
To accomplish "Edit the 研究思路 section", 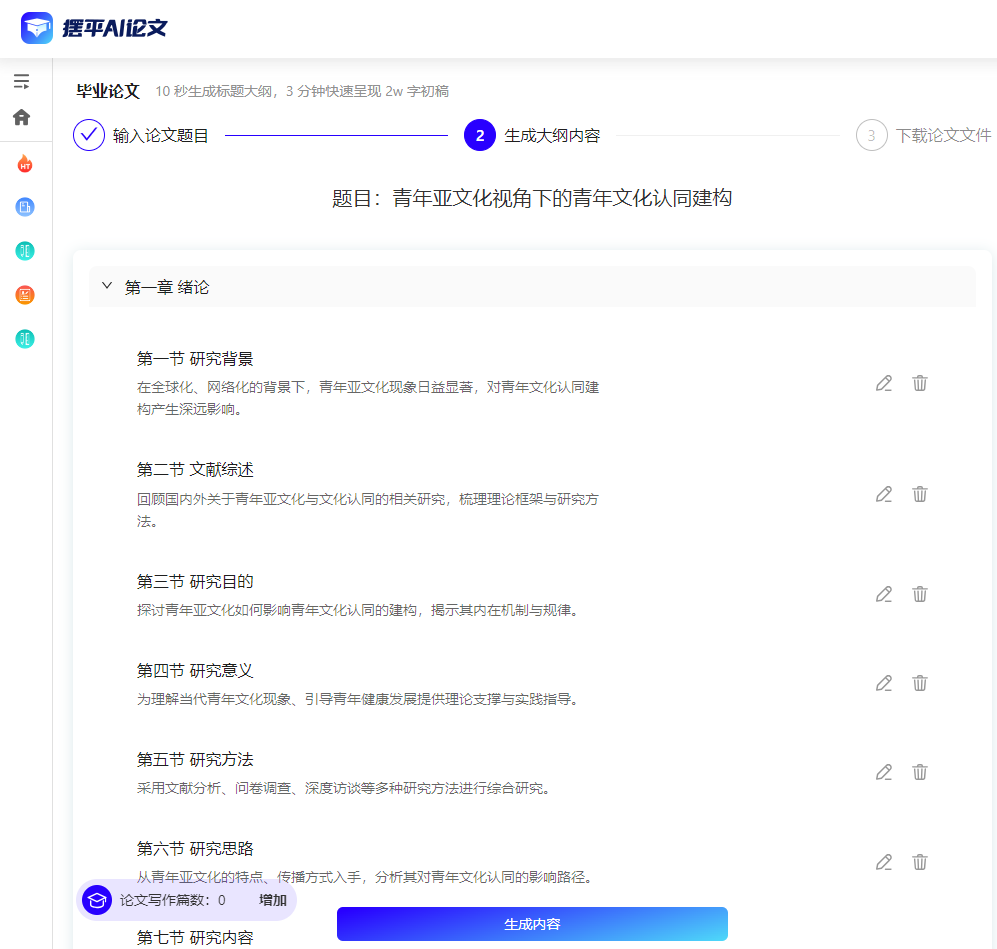I will [883, 861].
